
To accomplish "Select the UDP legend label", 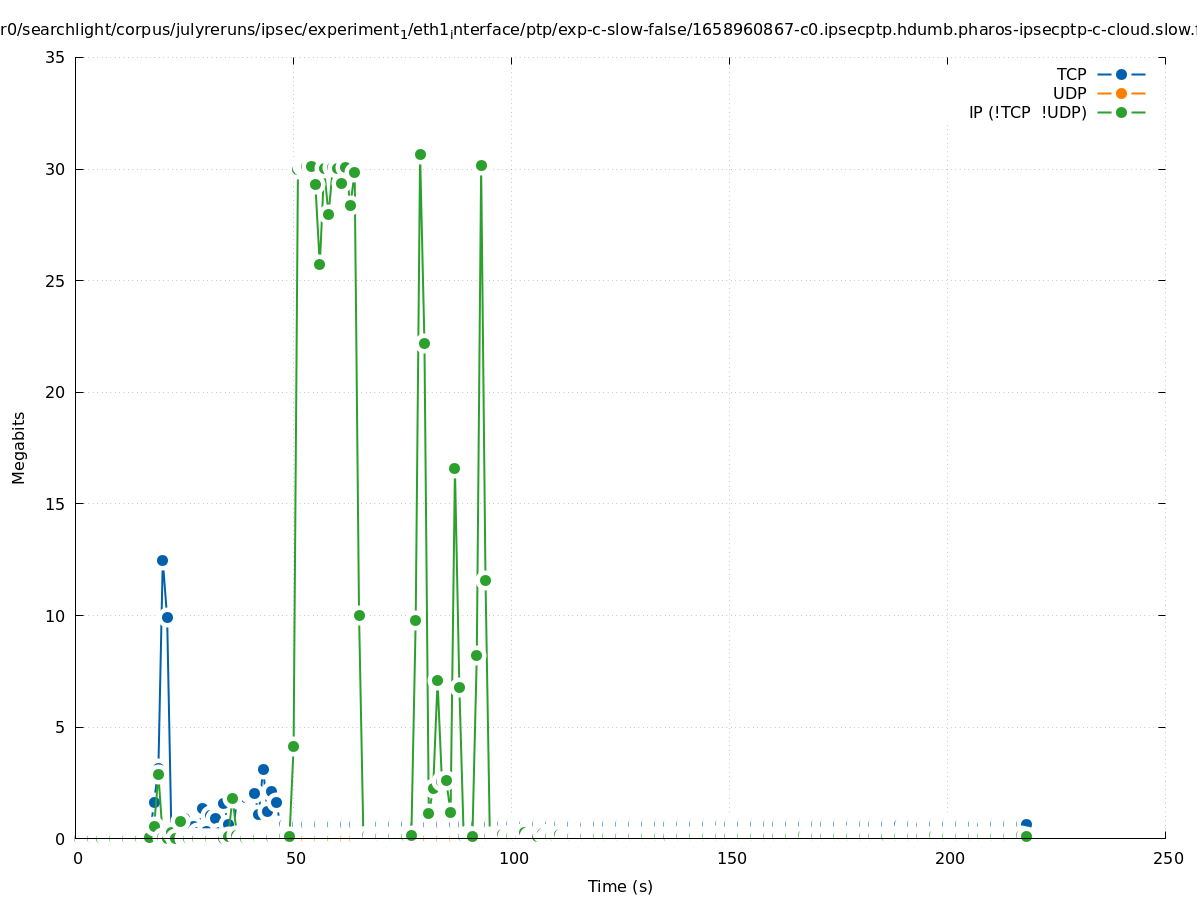I will click(x=1069, y=93).
